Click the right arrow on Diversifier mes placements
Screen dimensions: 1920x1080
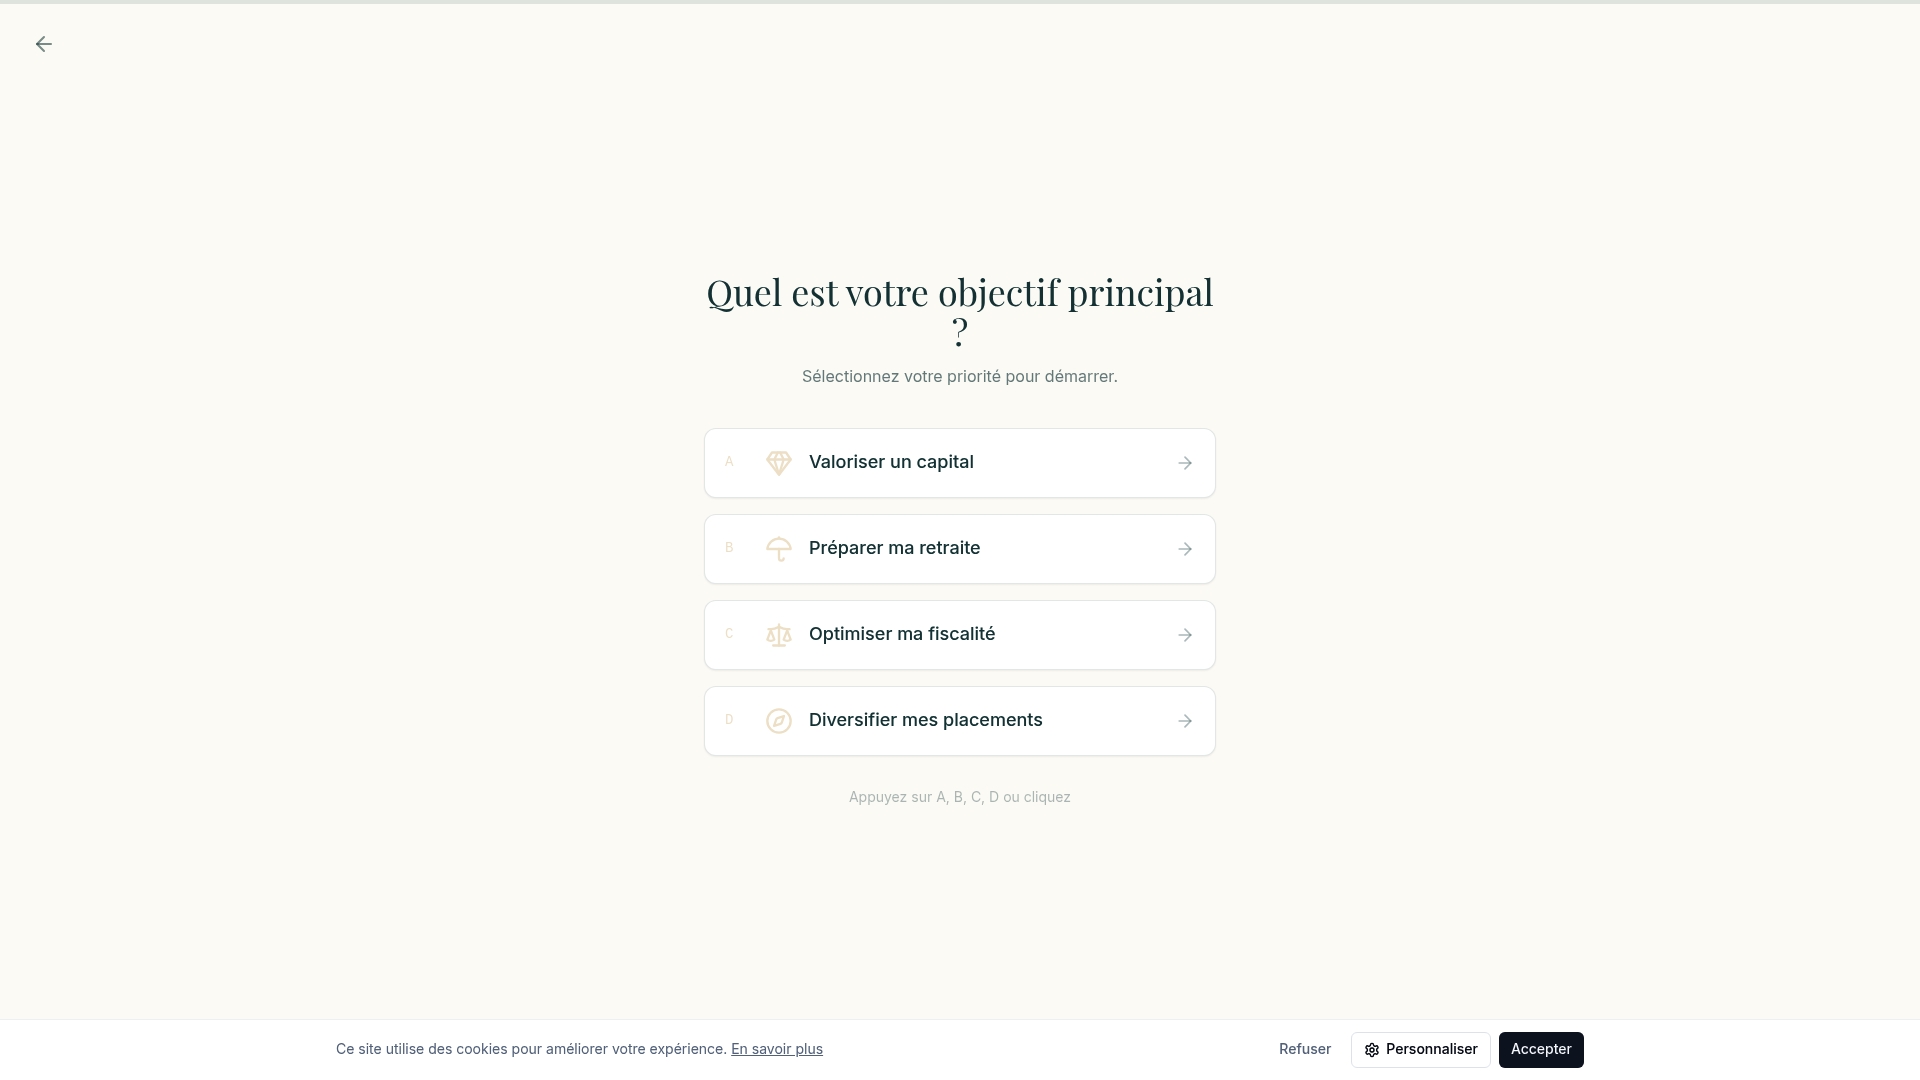point(1184,720)
